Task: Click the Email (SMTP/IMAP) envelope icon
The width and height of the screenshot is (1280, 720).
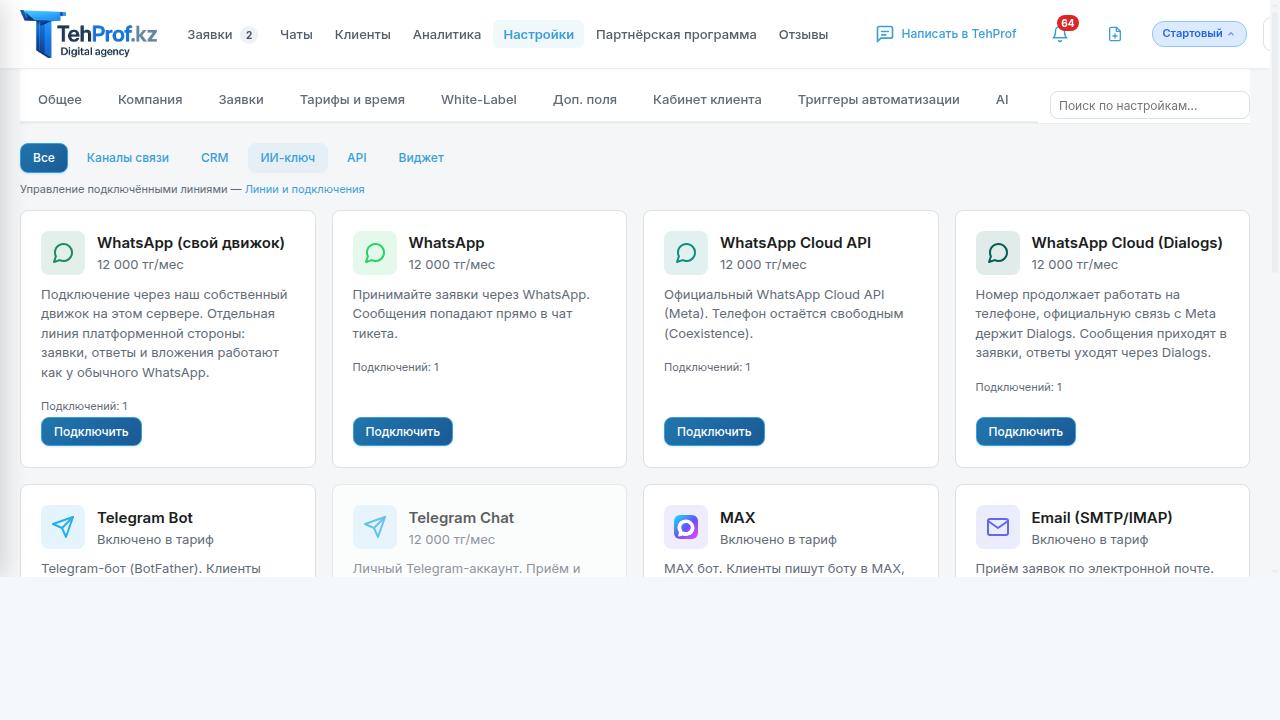Action: coord(998,527)
